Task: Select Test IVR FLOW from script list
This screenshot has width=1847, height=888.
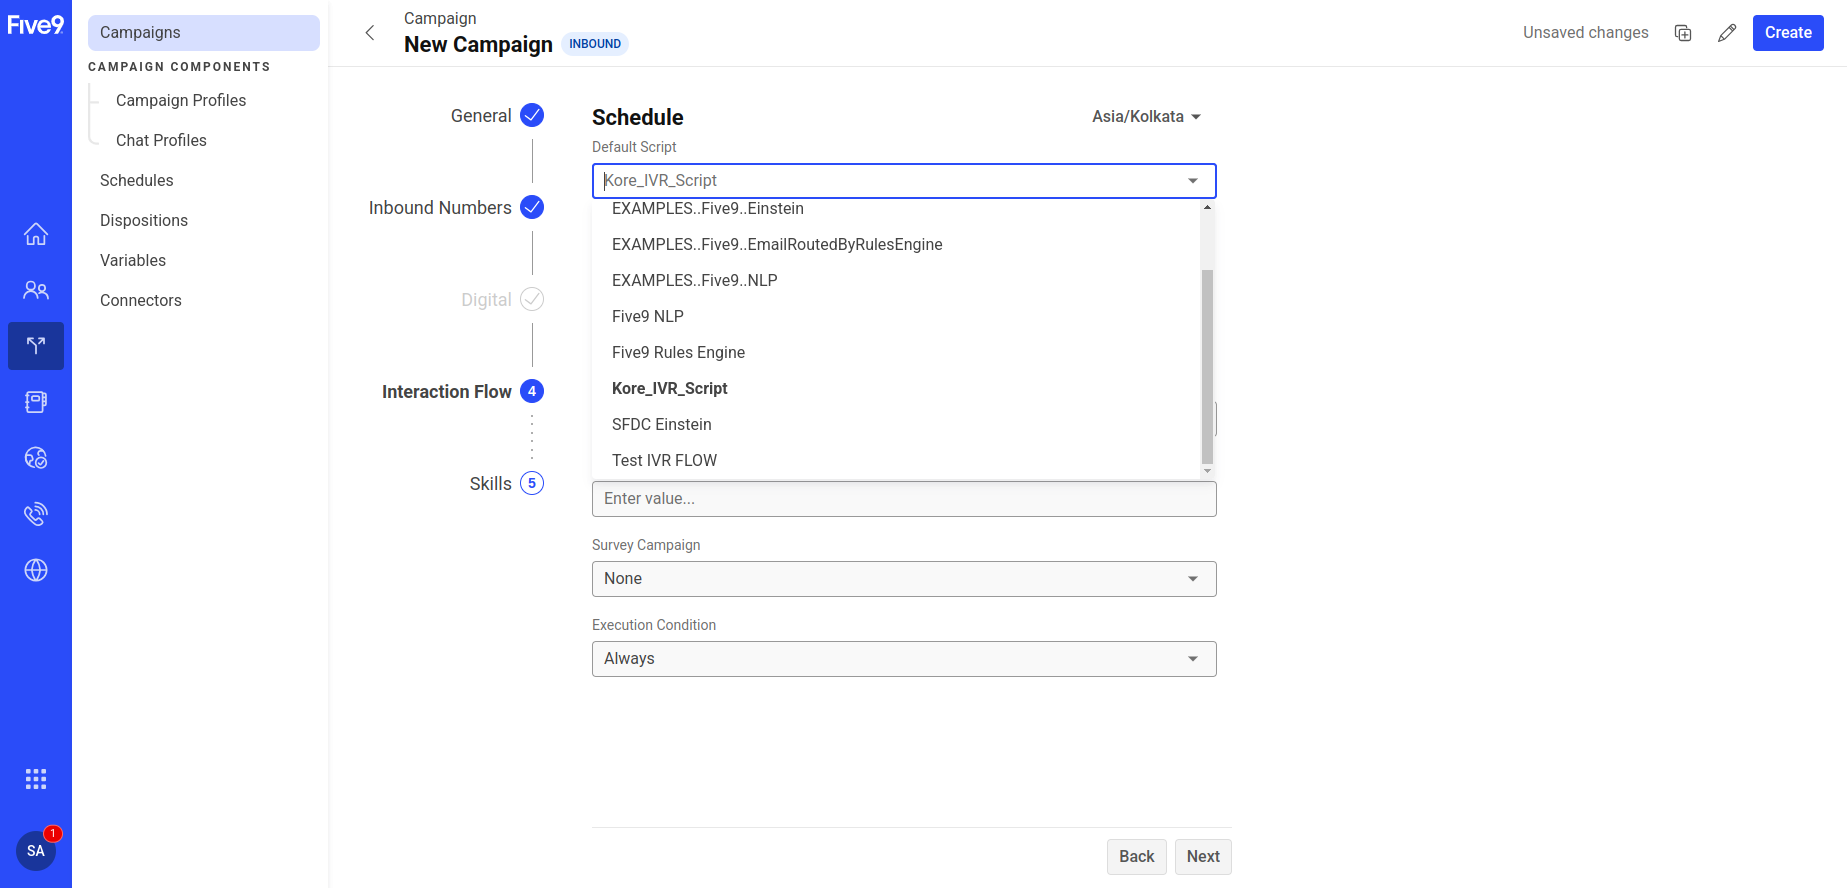Action: point(664,460)
